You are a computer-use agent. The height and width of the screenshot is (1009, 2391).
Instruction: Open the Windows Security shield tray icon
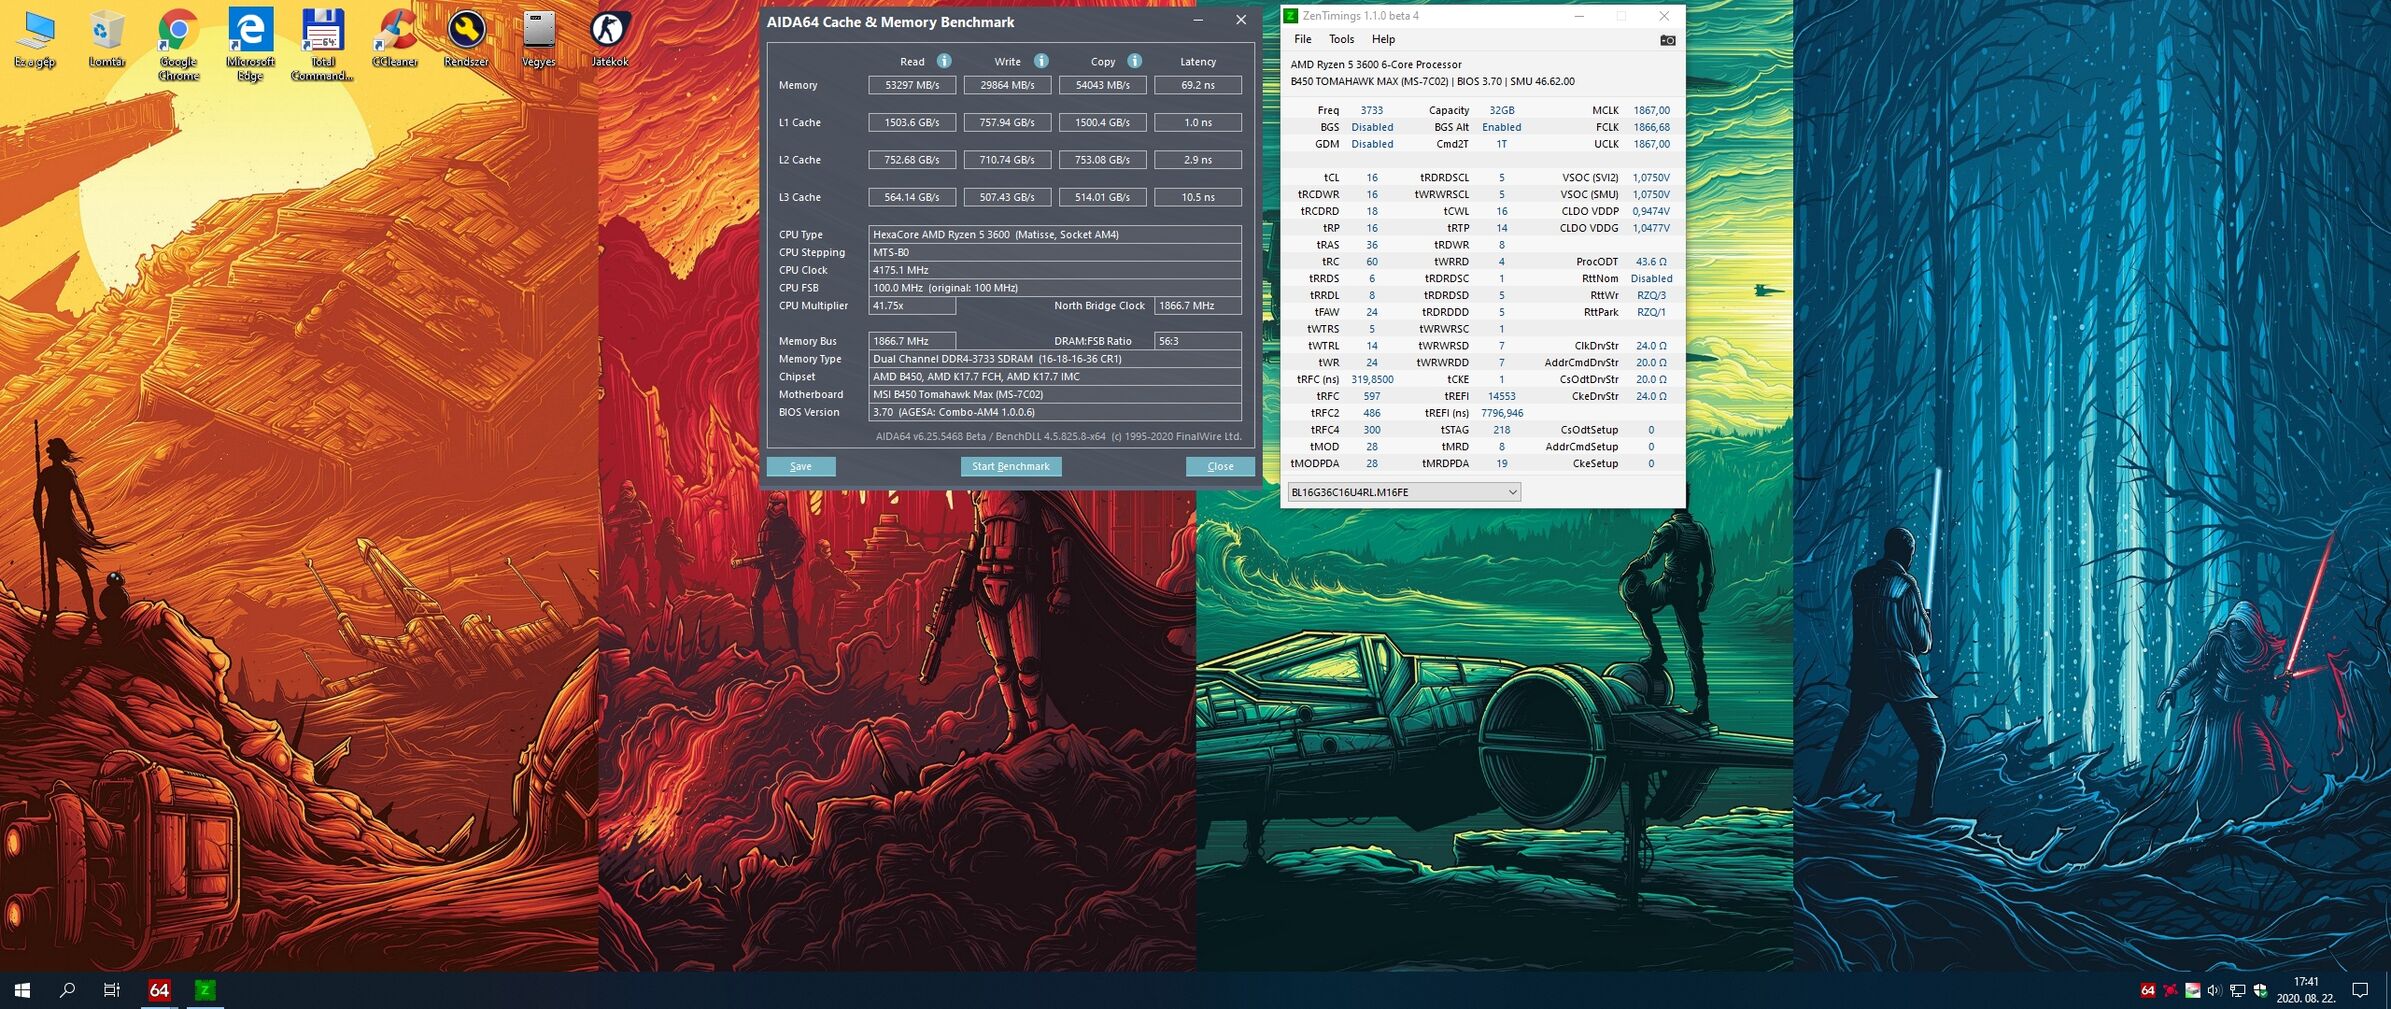[x=2260, y=991]
